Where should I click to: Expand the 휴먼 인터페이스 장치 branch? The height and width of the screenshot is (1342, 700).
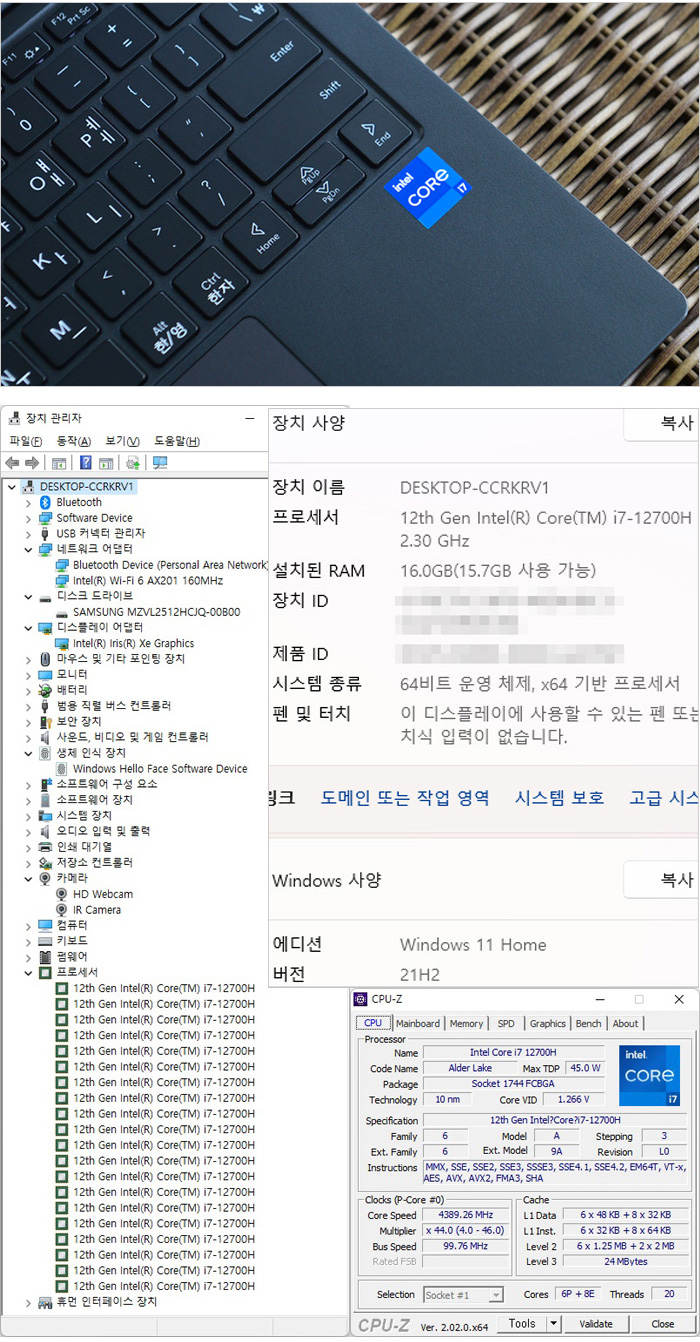pyautogui.click(x=28, y=1301)
